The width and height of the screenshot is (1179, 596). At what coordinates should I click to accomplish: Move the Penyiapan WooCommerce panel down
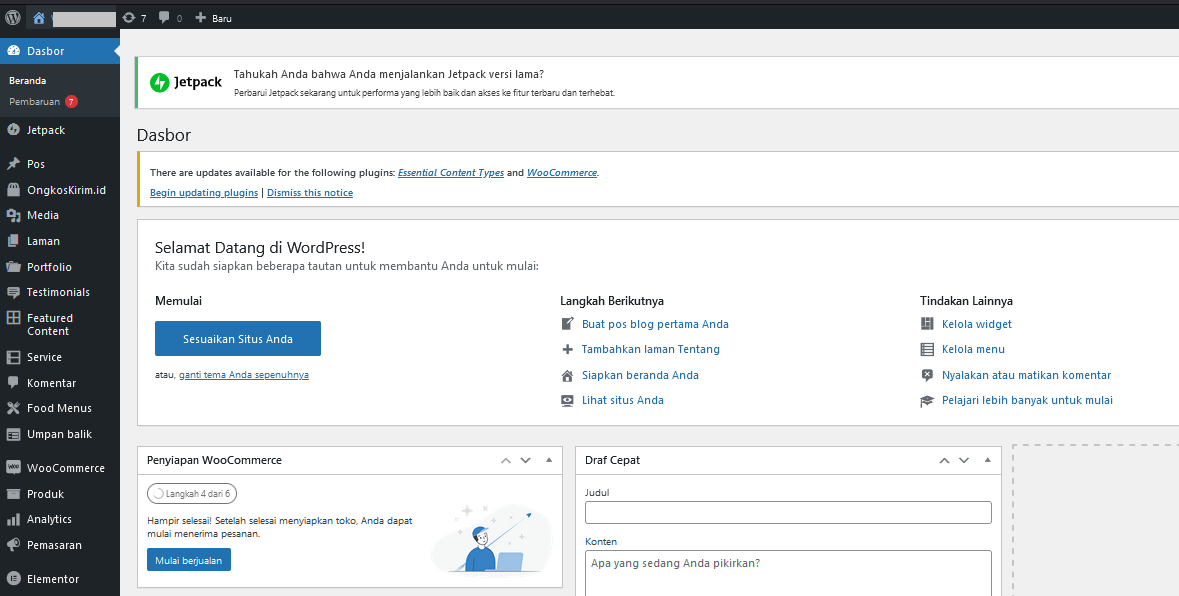pyautogui.click(x=526, y=460)
